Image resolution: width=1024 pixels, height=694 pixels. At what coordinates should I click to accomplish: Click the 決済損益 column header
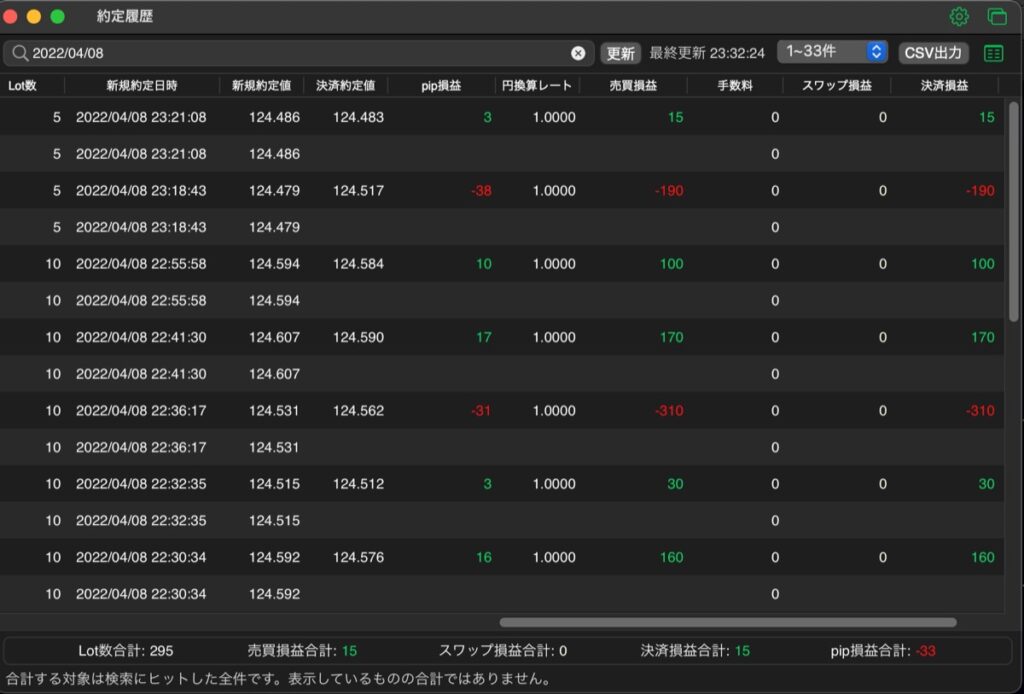[944, 86]
